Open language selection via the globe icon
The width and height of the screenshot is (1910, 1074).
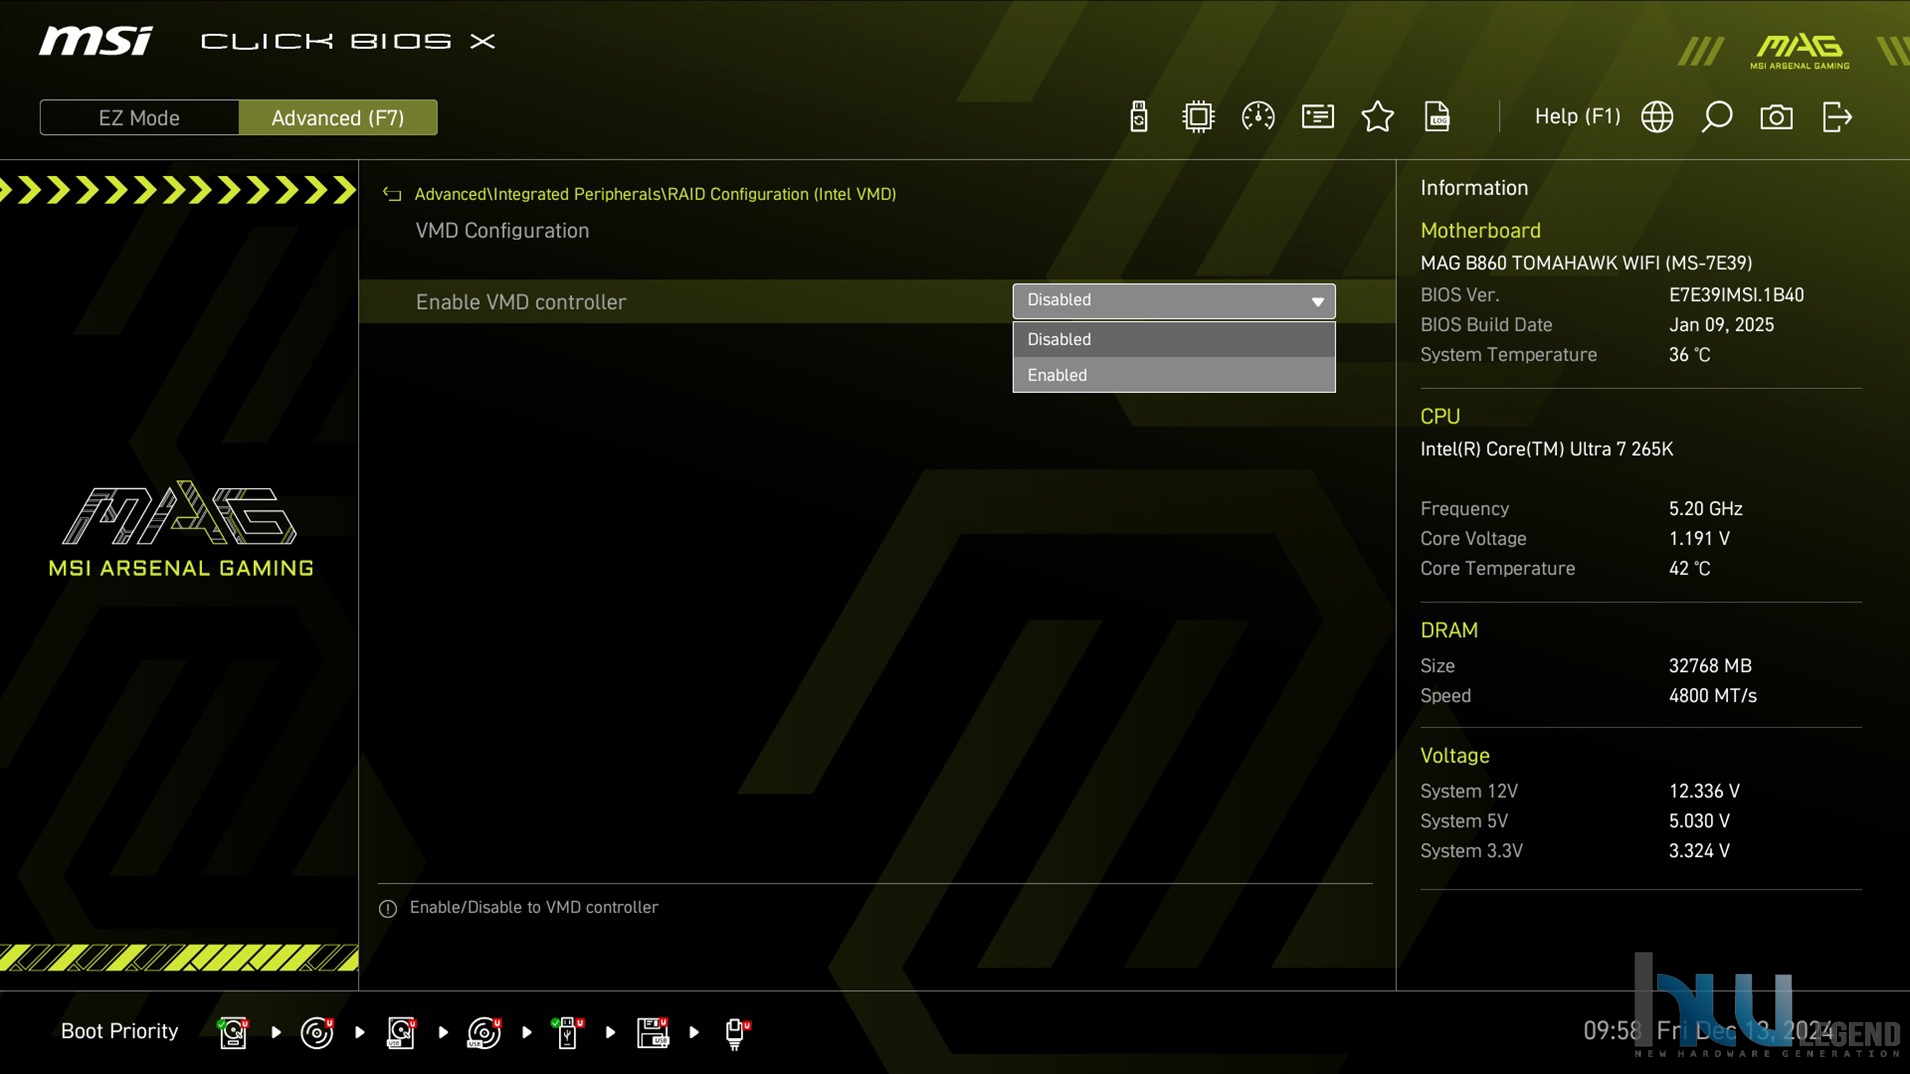click(x=1657, y=117)
